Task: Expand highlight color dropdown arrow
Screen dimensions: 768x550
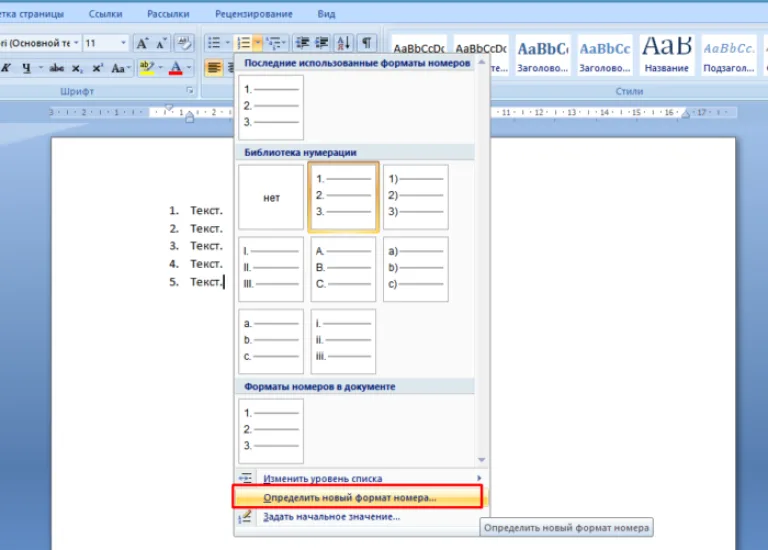Action: pyautogui.click(x=160, y=68)
